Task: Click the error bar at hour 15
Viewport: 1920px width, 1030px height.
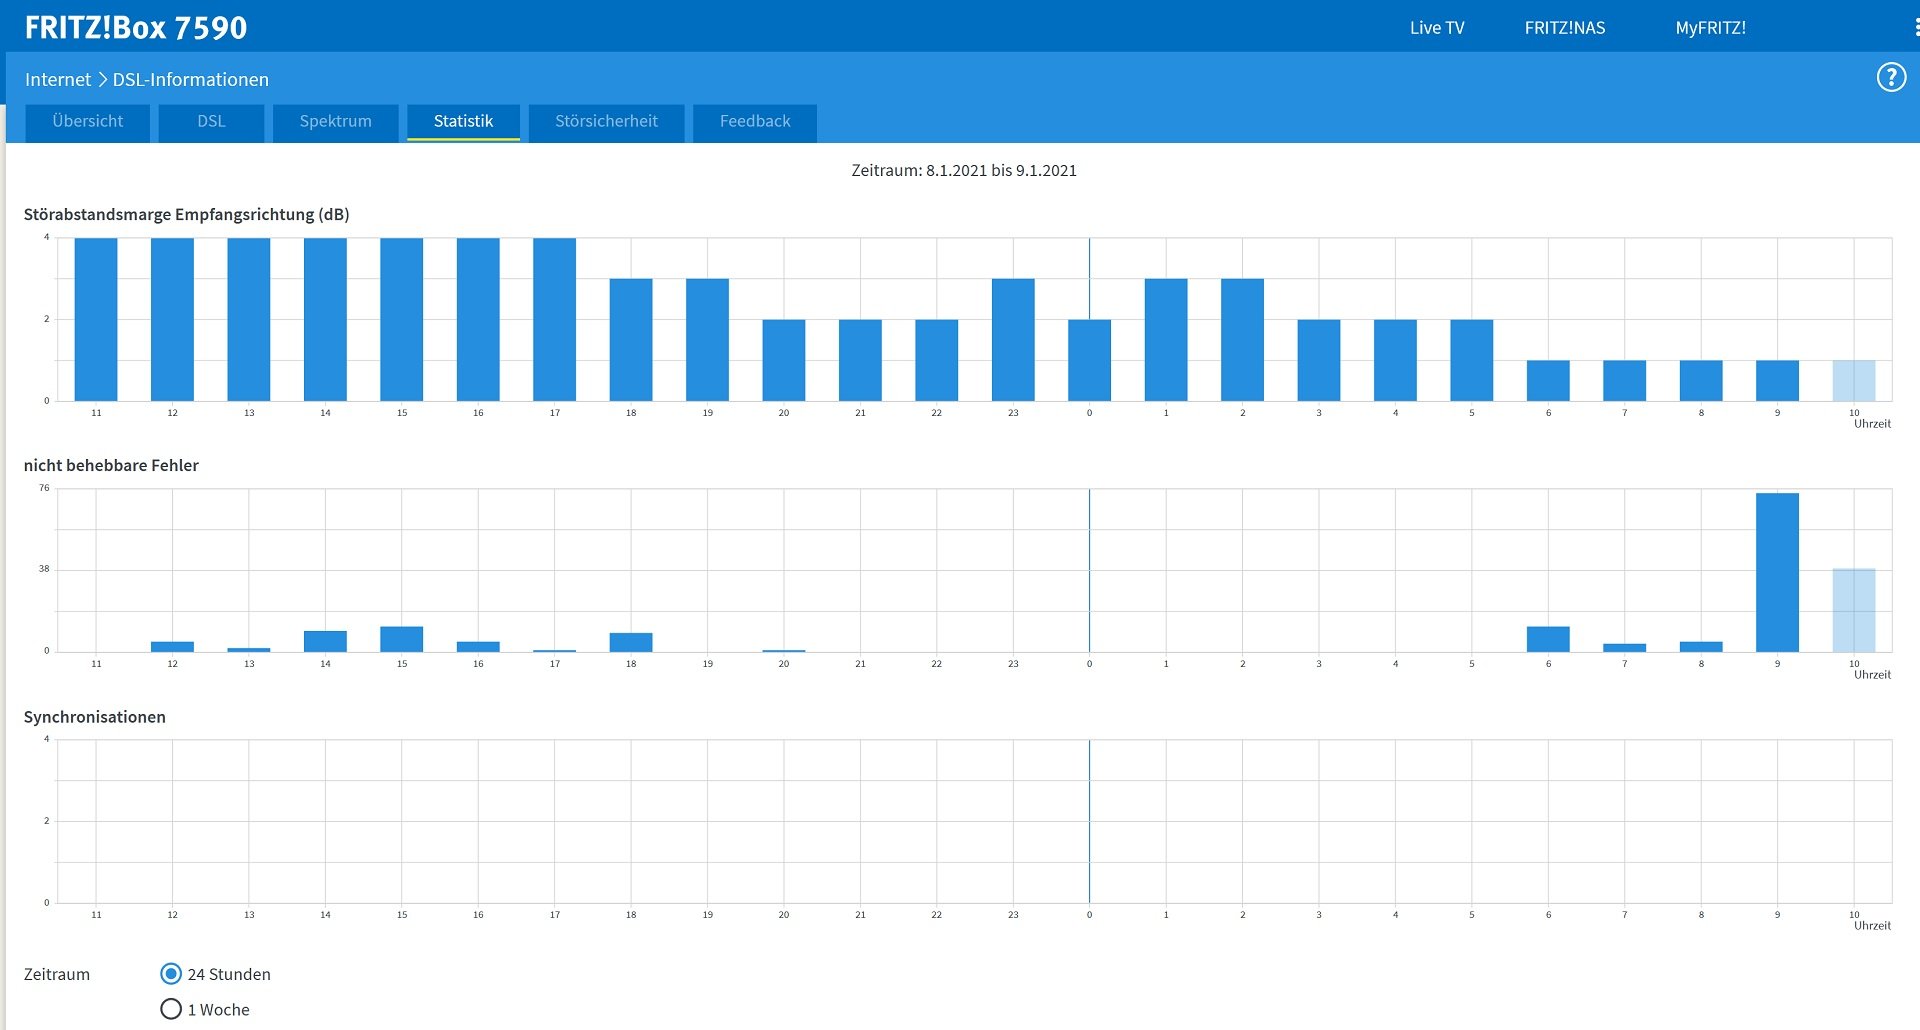Action: pyautogui.click(x=402, y=639)
